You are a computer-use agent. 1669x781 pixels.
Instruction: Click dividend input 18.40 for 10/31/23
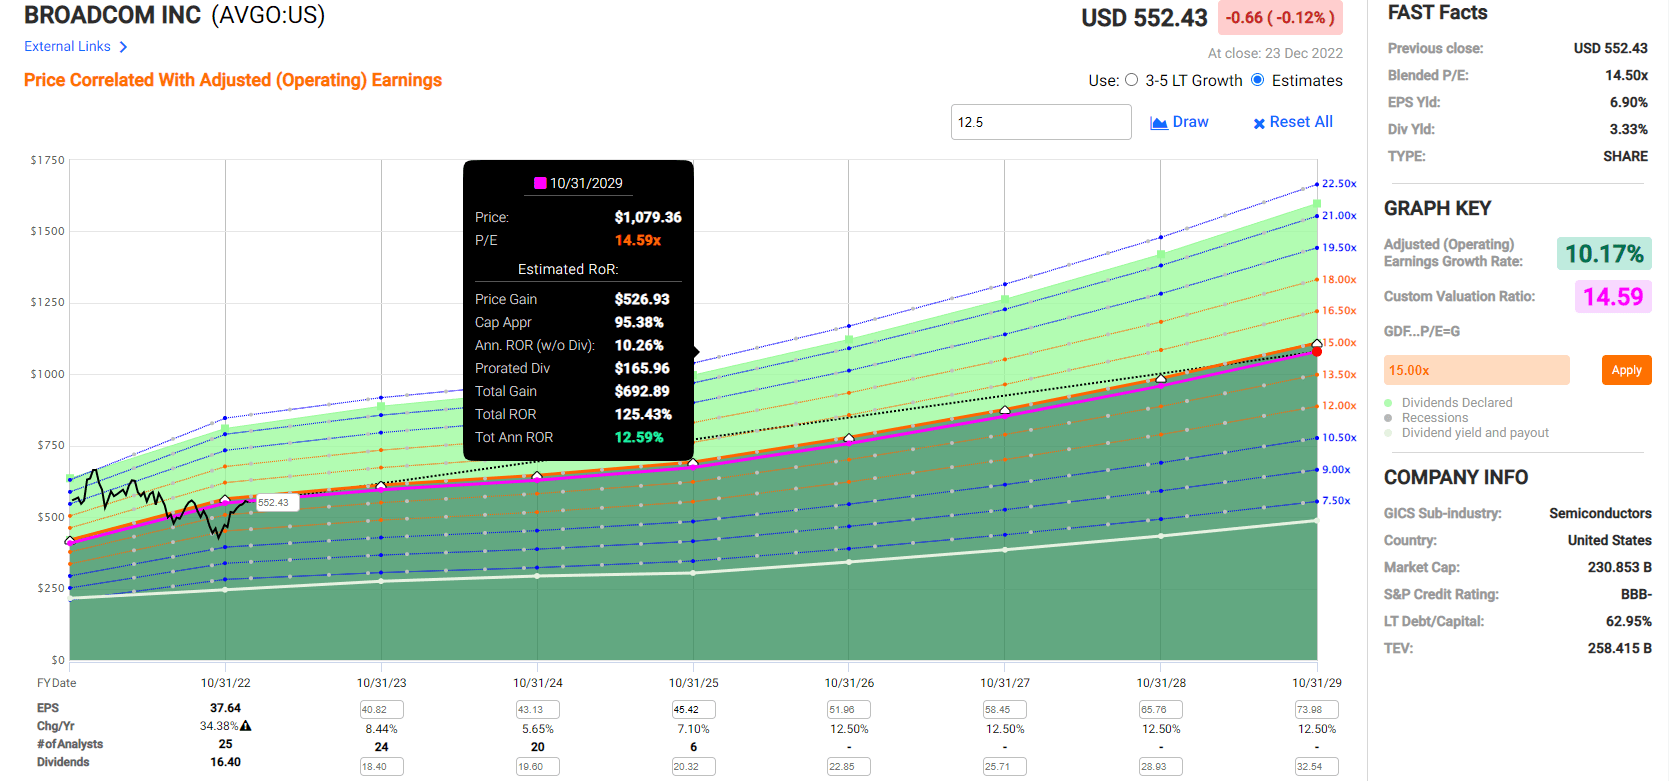(381, 766)
